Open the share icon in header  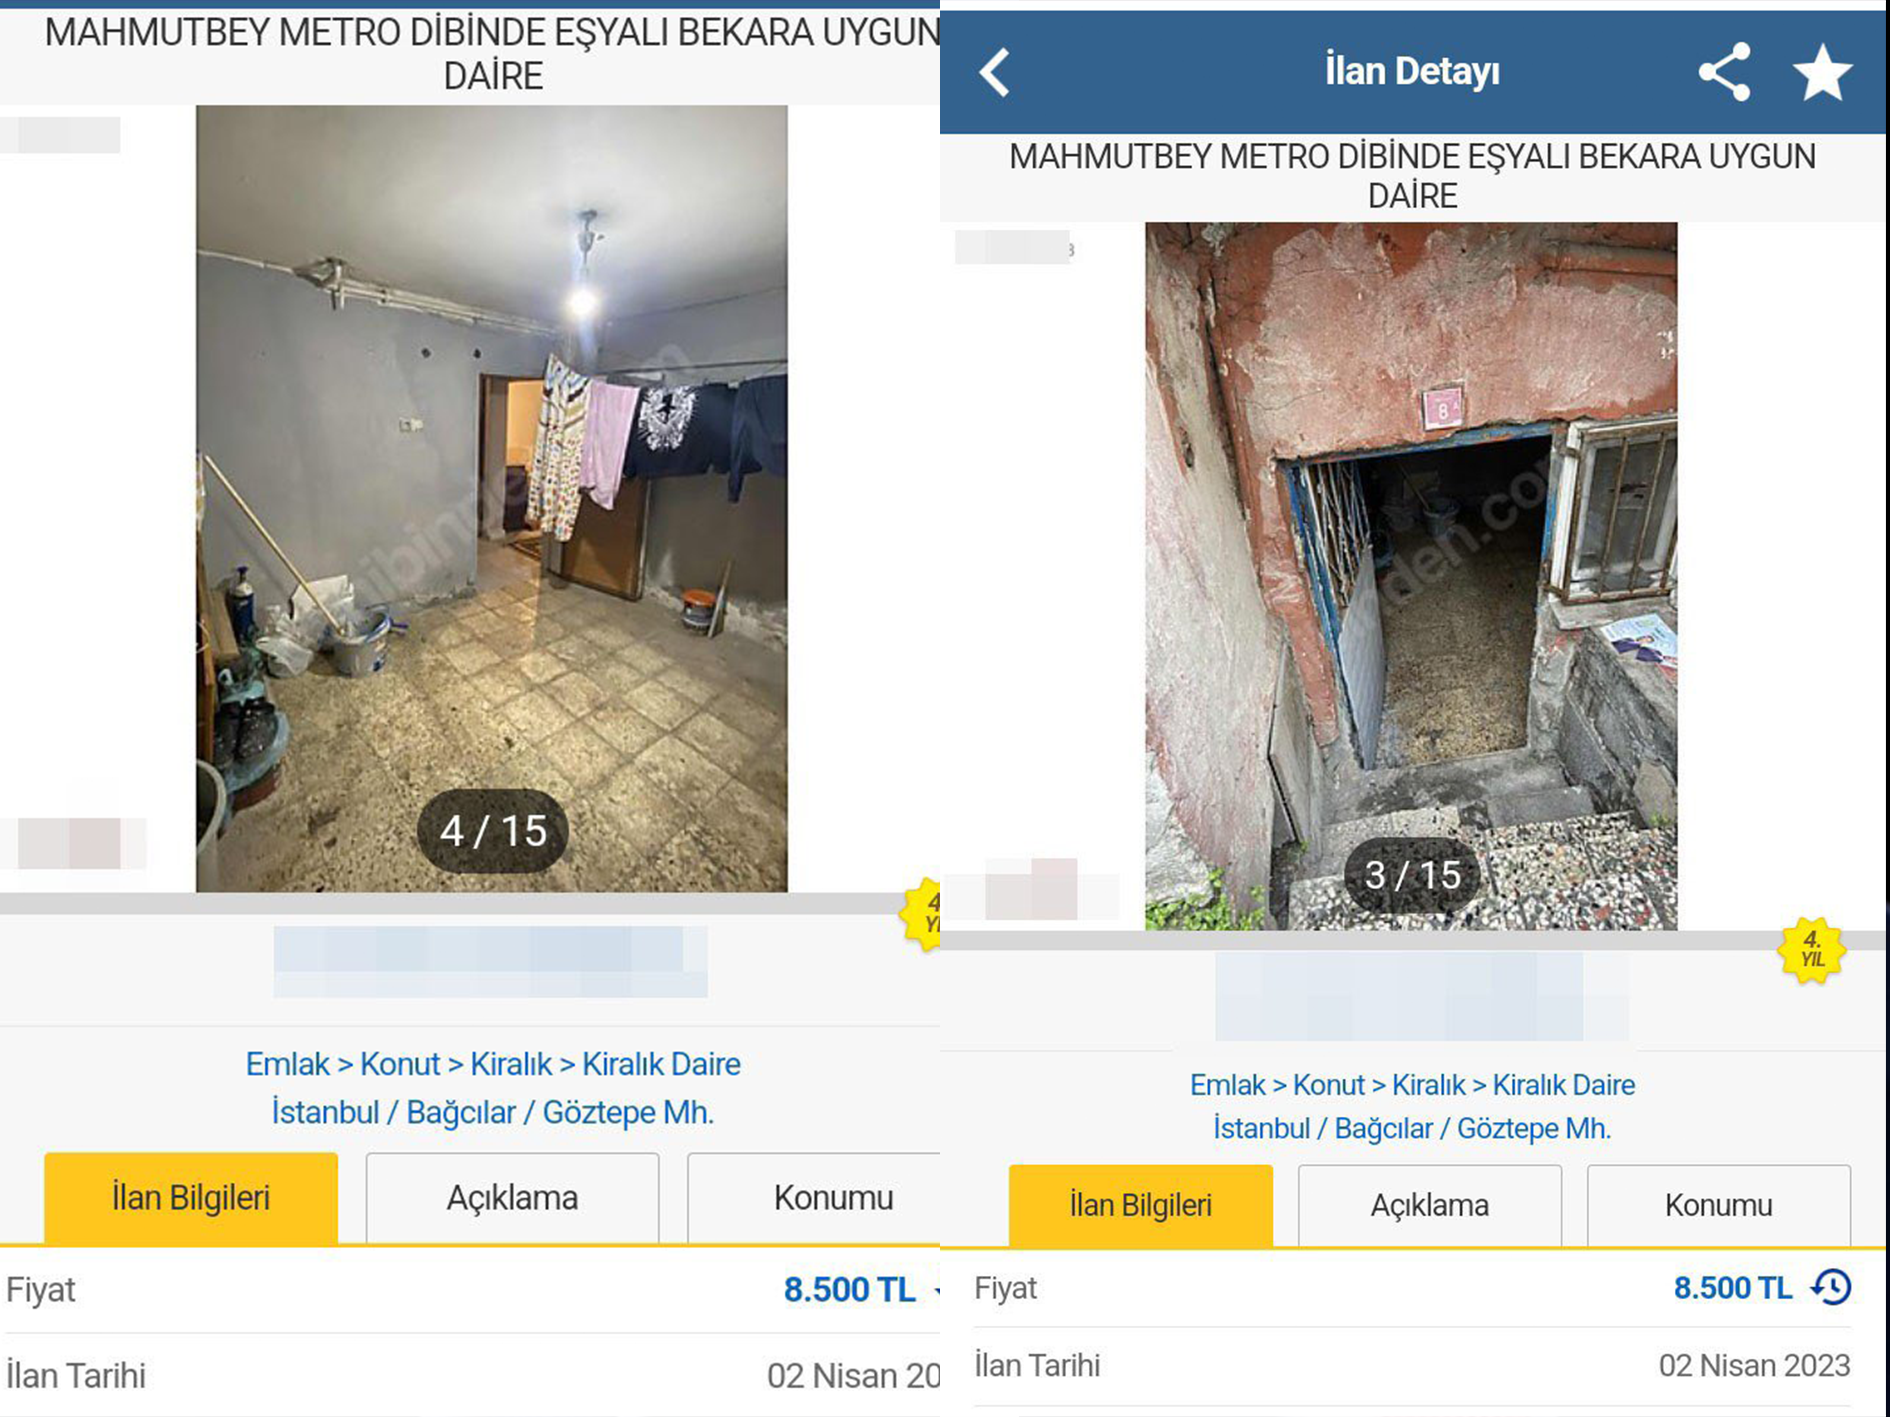[x=1725, y=72]
